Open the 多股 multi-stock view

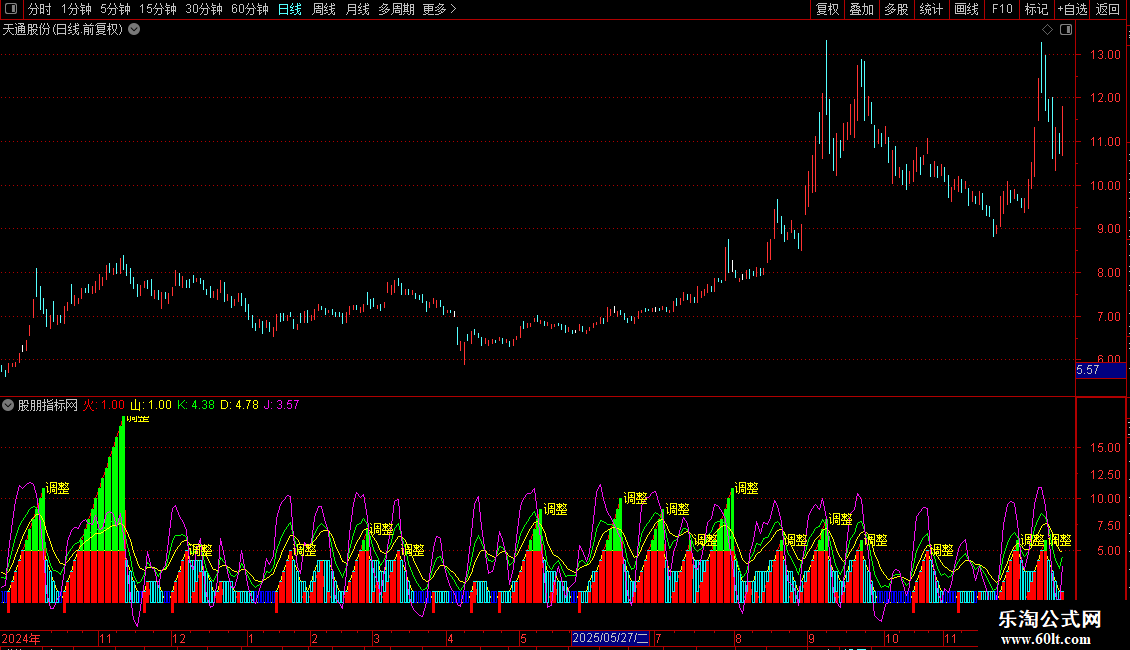(897, 9)
